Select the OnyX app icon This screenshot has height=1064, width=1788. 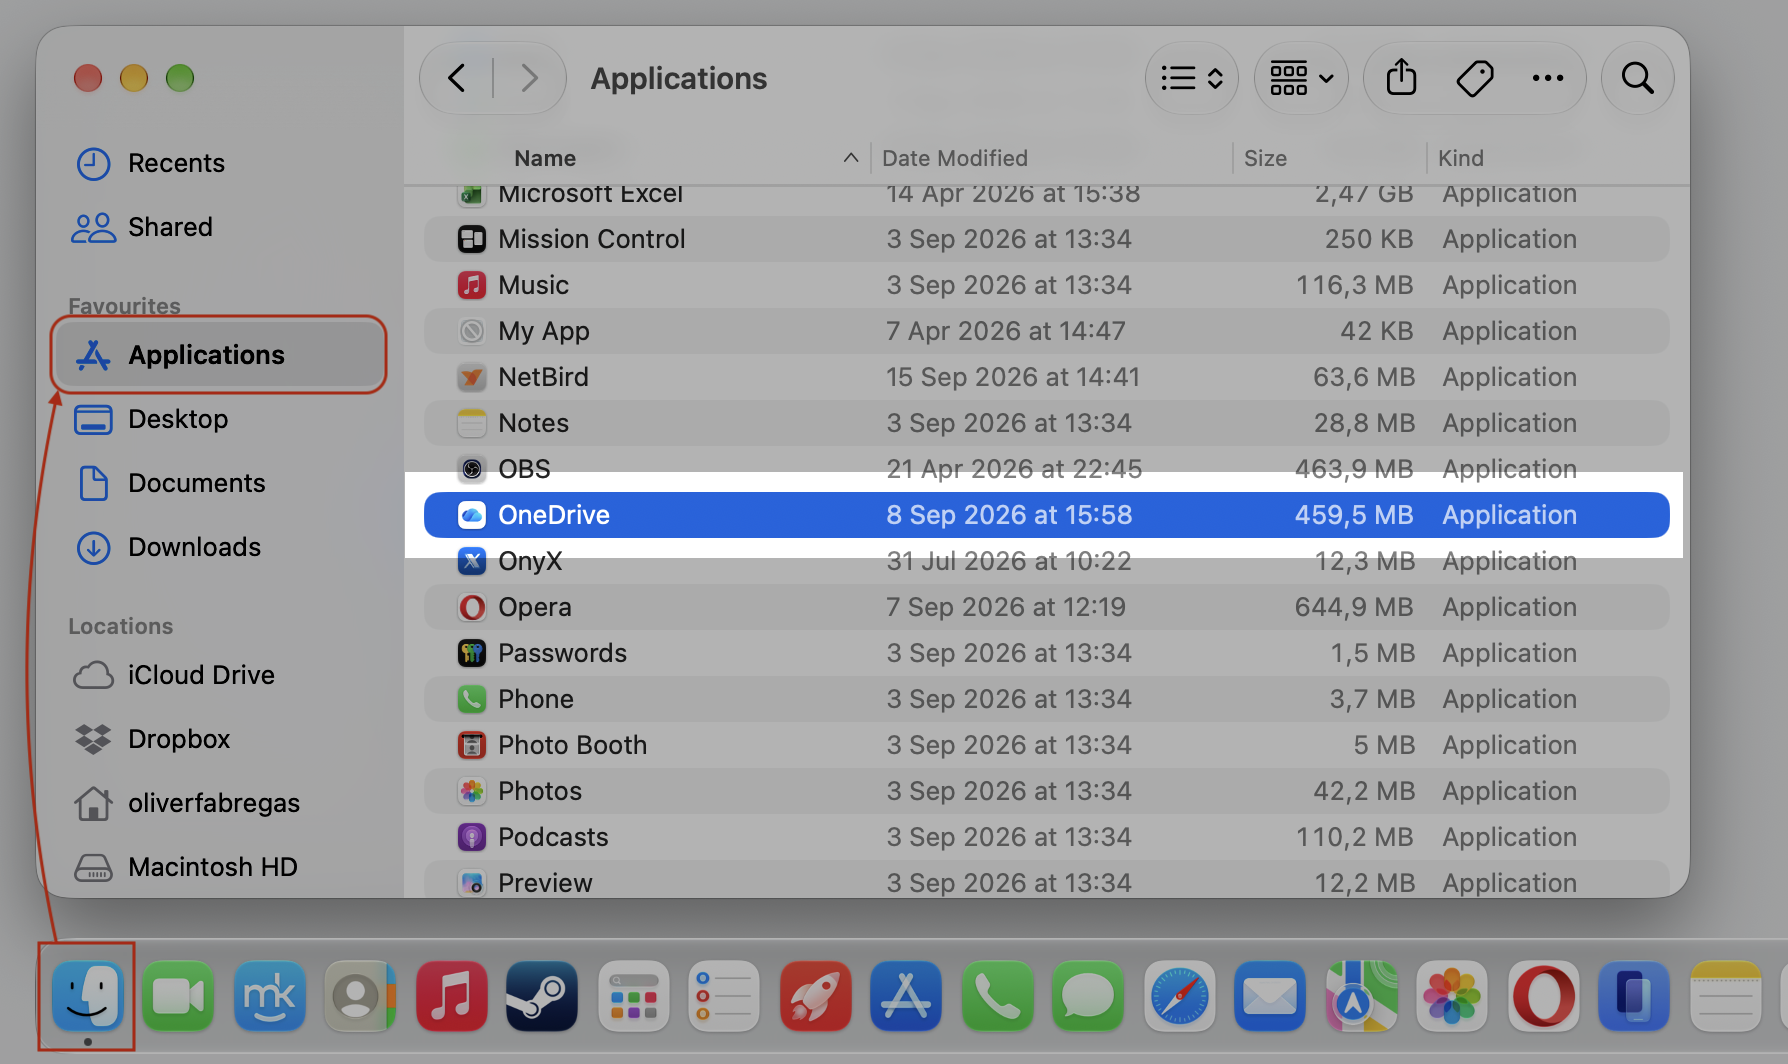click(x=472, y=561)
